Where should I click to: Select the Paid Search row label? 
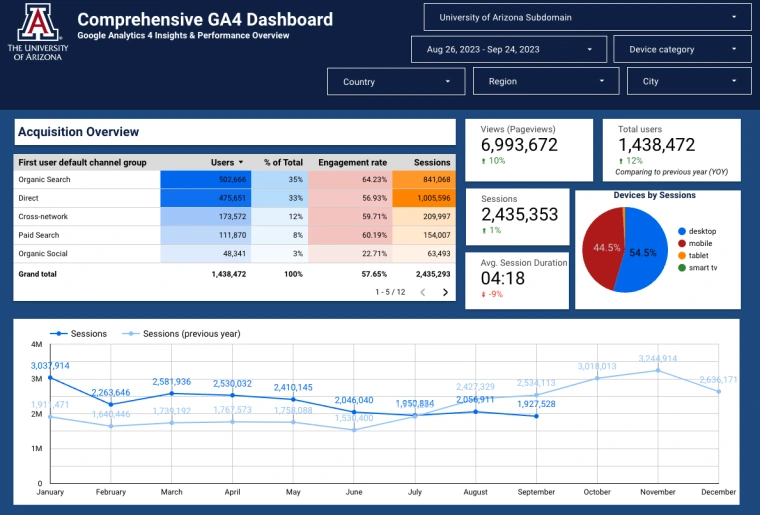pyautogui.click(x=38, y=235)
